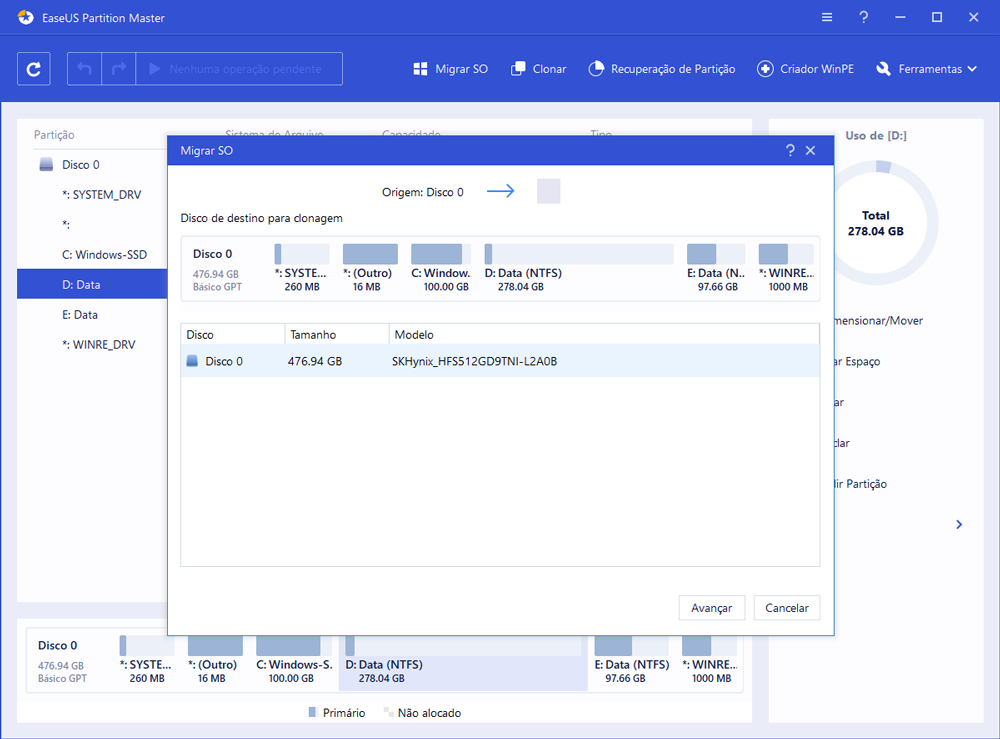The height and width of the screenshot is (739, 1000).
Task: Select the WINRE... 1000 MB partition in dialog
Action: (786, 268)
